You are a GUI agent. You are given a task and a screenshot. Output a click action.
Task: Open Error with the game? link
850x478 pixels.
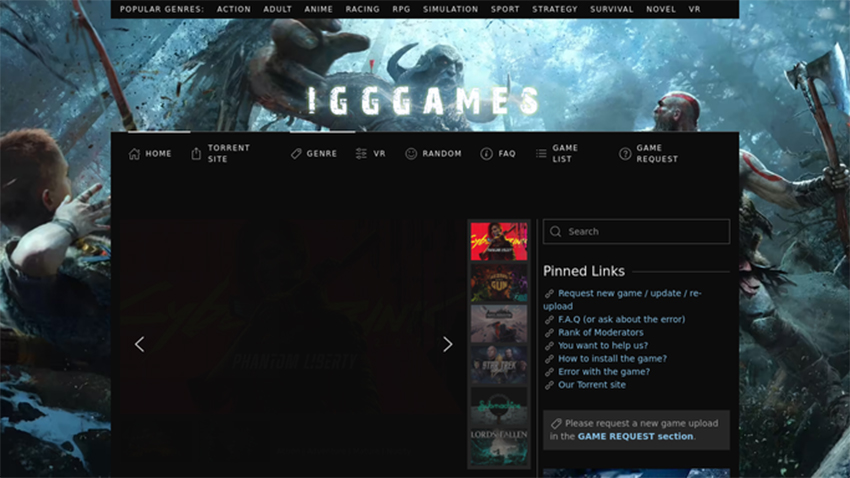pos(604,372)
